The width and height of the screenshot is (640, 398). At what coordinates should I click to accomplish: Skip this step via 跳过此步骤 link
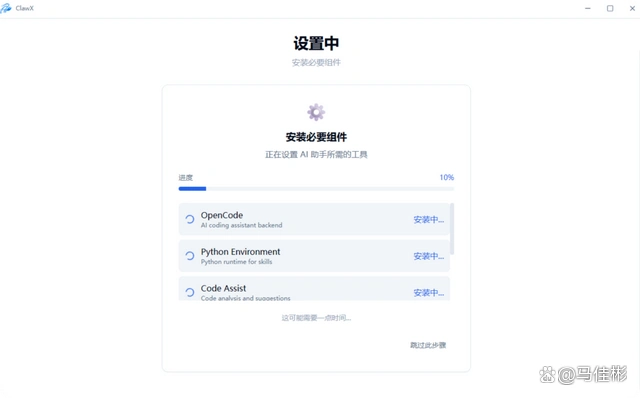[428, 345]
